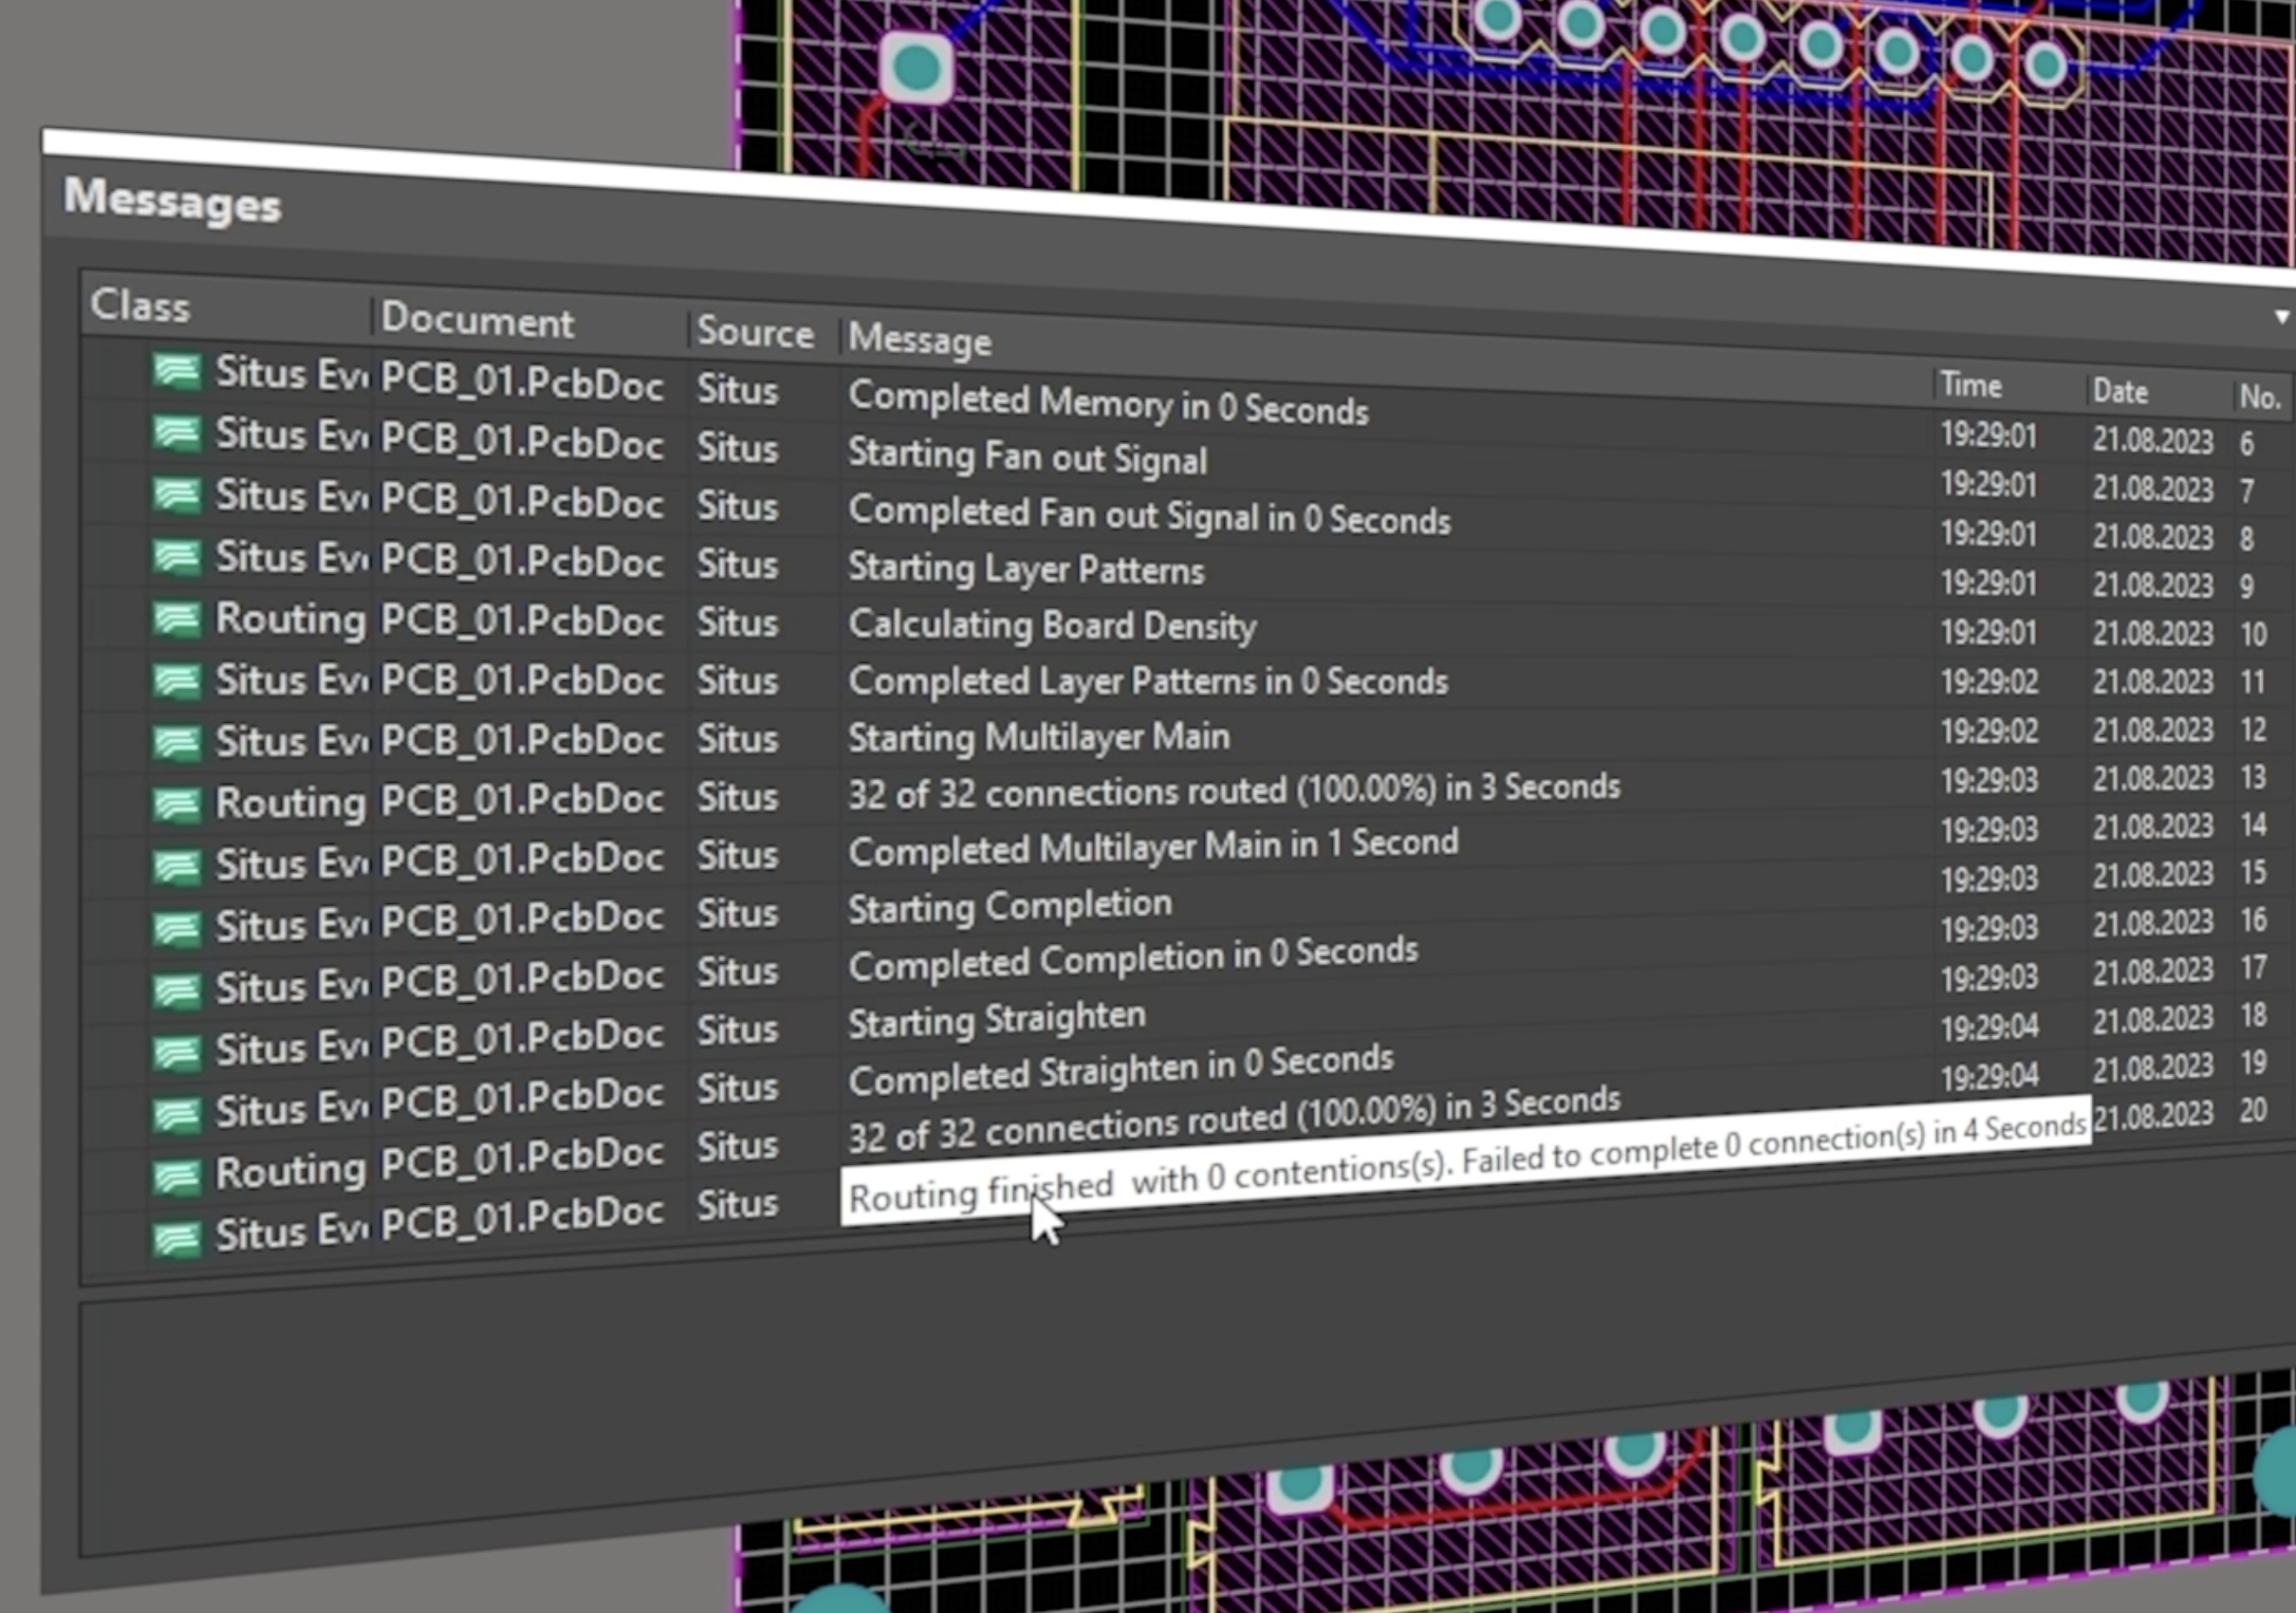Image resolution: width=2296 pixels, height=1613 pixels.
Task: Click the No. column header
Action: [2259, 397]
